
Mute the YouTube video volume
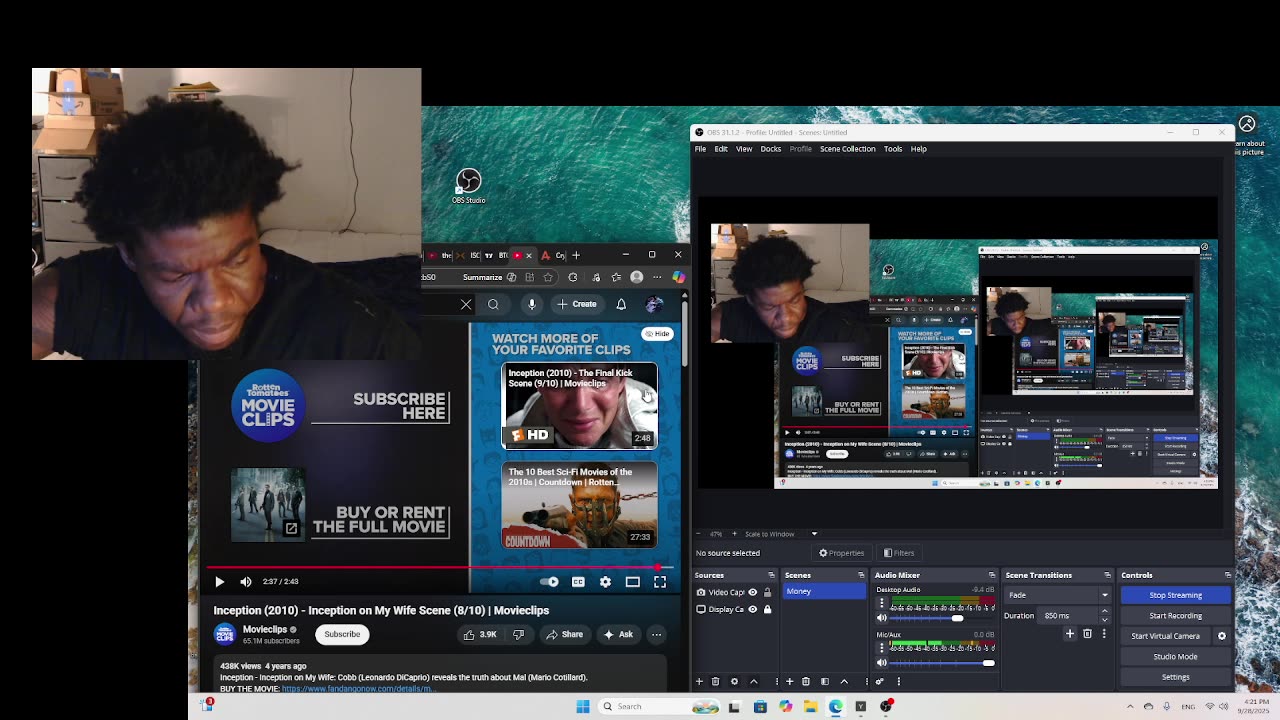pos(246,581)
